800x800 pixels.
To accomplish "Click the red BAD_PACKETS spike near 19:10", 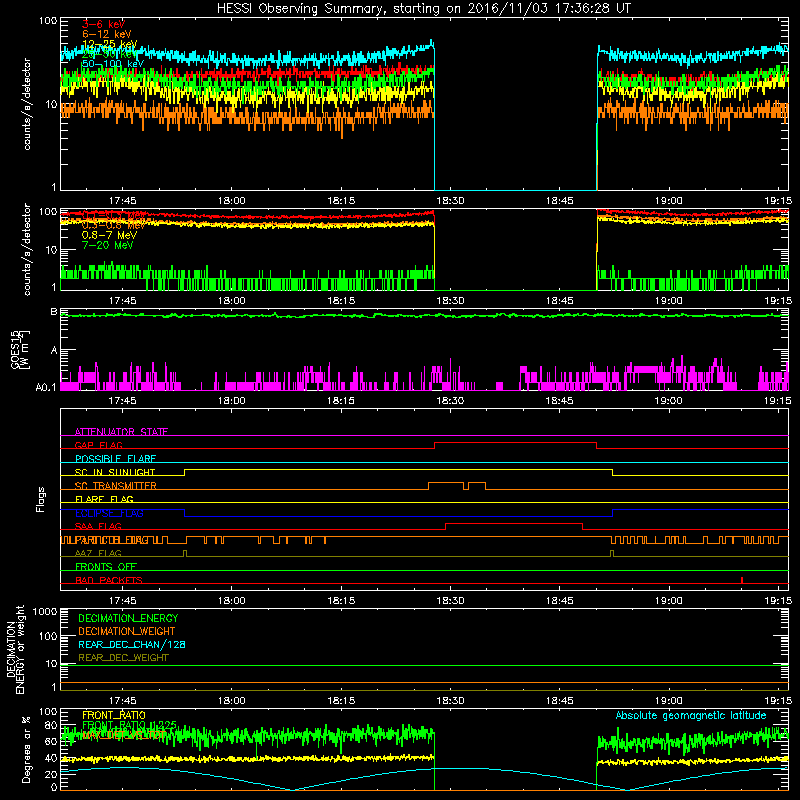I will point(742,580).
